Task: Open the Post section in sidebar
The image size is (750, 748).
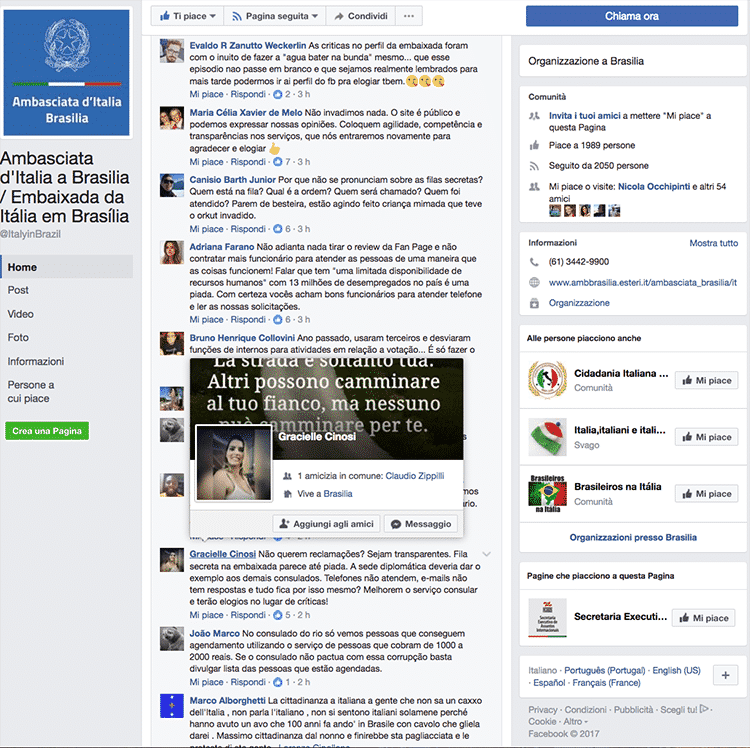Action: coord(18,290)
